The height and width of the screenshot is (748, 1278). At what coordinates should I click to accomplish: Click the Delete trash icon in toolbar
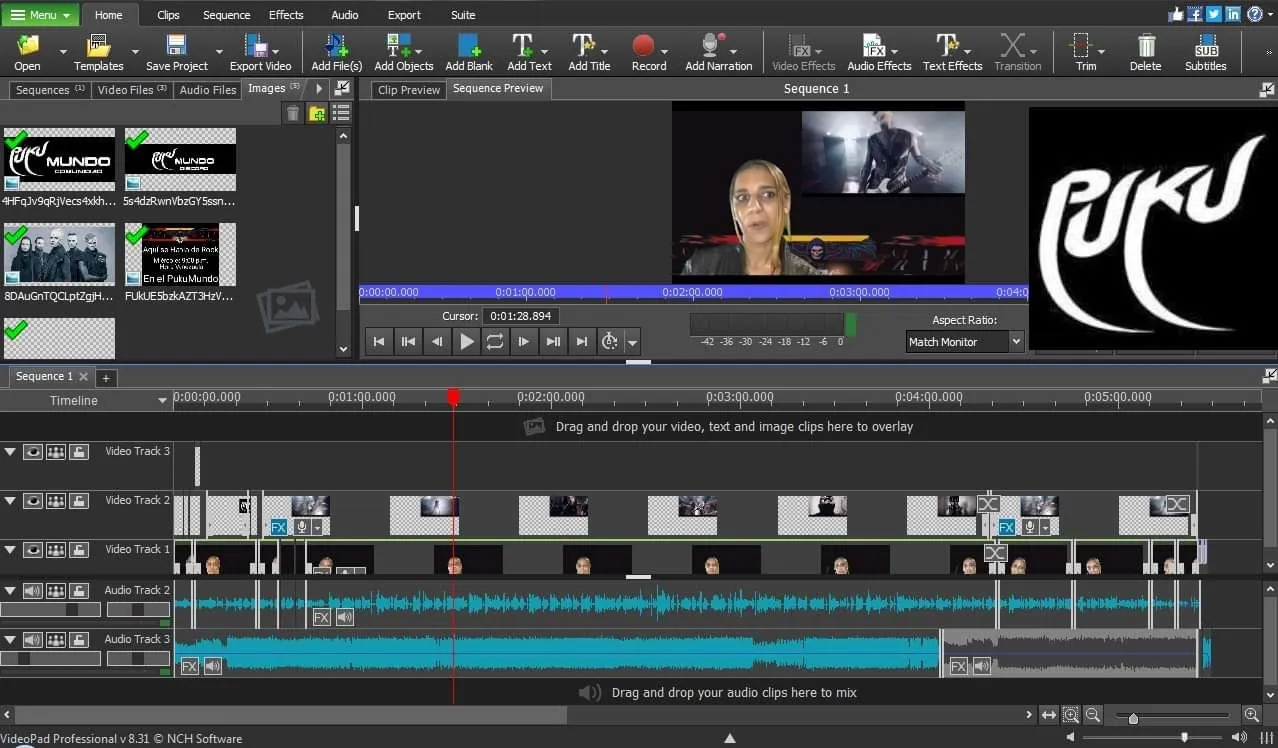(1146, 46)
